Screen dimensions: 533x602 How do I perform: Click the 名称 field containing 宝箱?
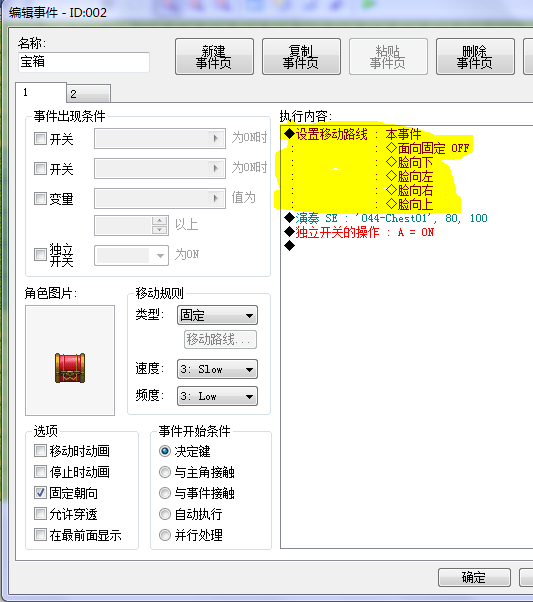(x=84, y=62)
